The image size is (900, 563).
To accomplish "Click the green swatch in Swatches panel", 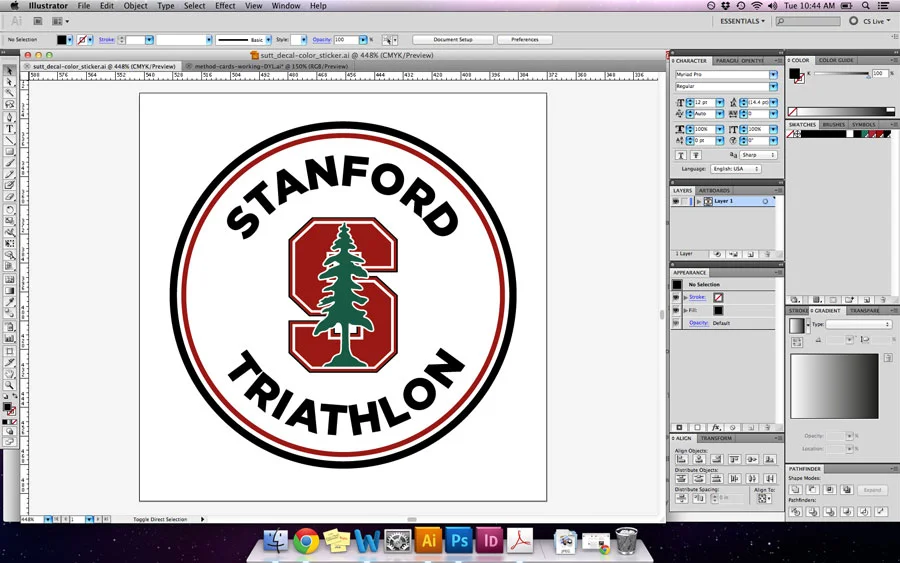I will pyautogui.click(x=864, y=134).
